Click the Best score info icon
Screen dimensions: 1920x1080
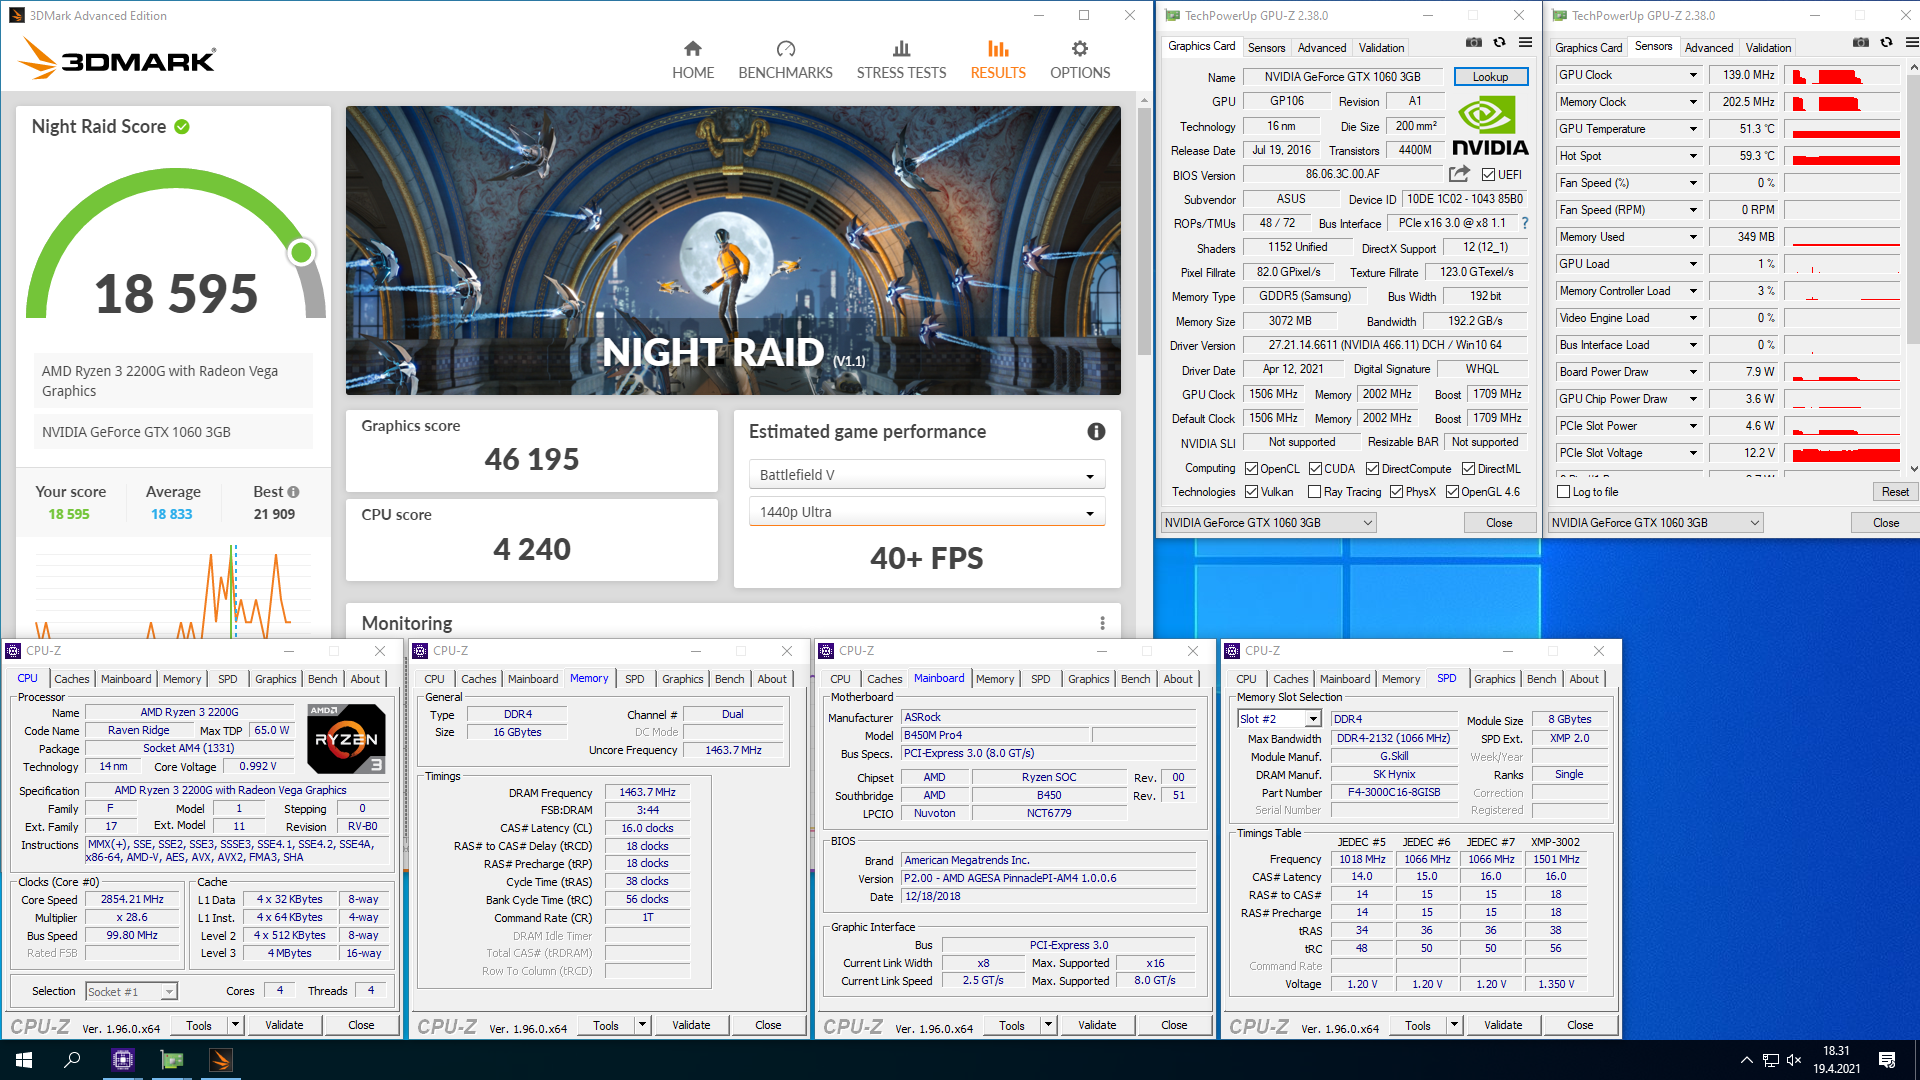tap(294, 492)
